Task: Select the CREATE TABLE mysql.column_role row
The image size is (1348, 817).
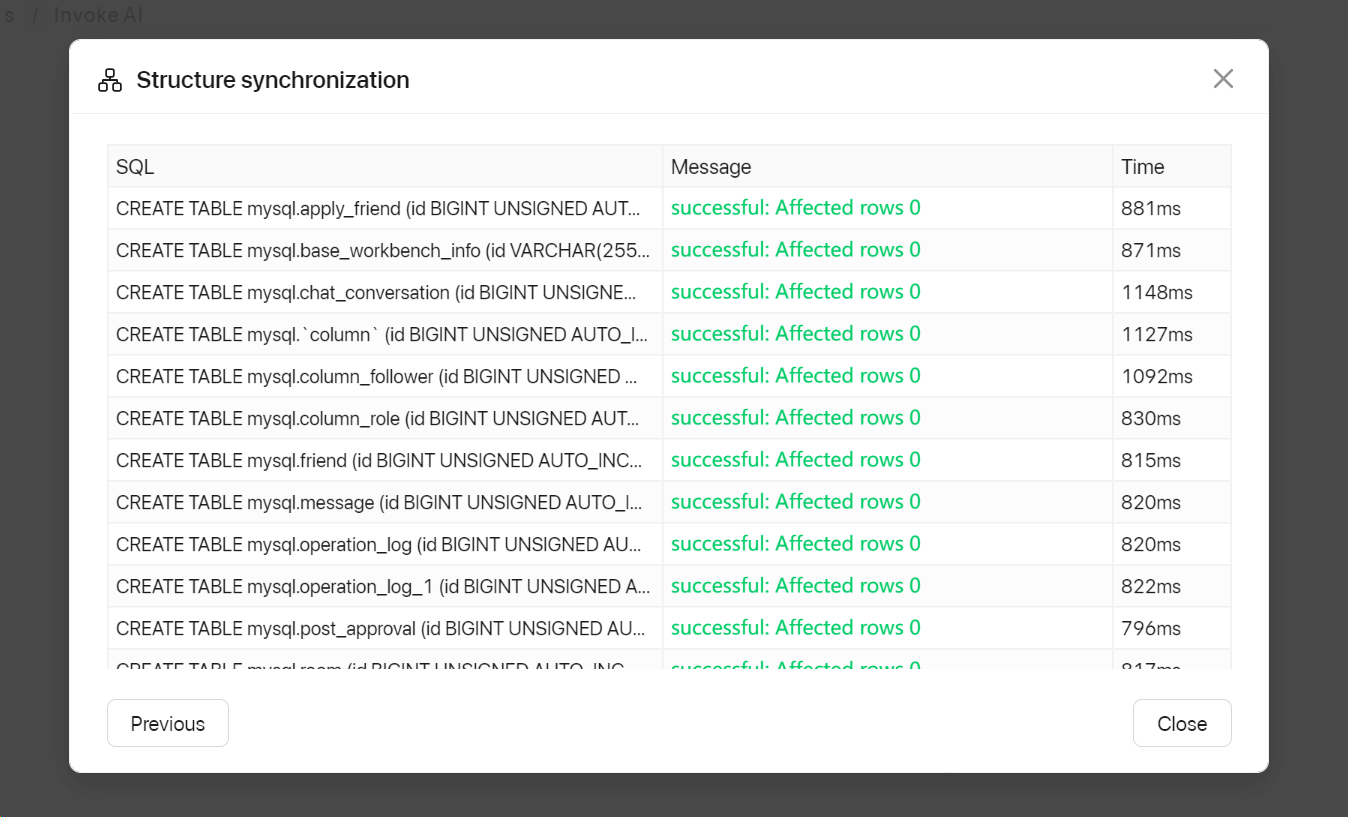Action: tap(669, 418)
